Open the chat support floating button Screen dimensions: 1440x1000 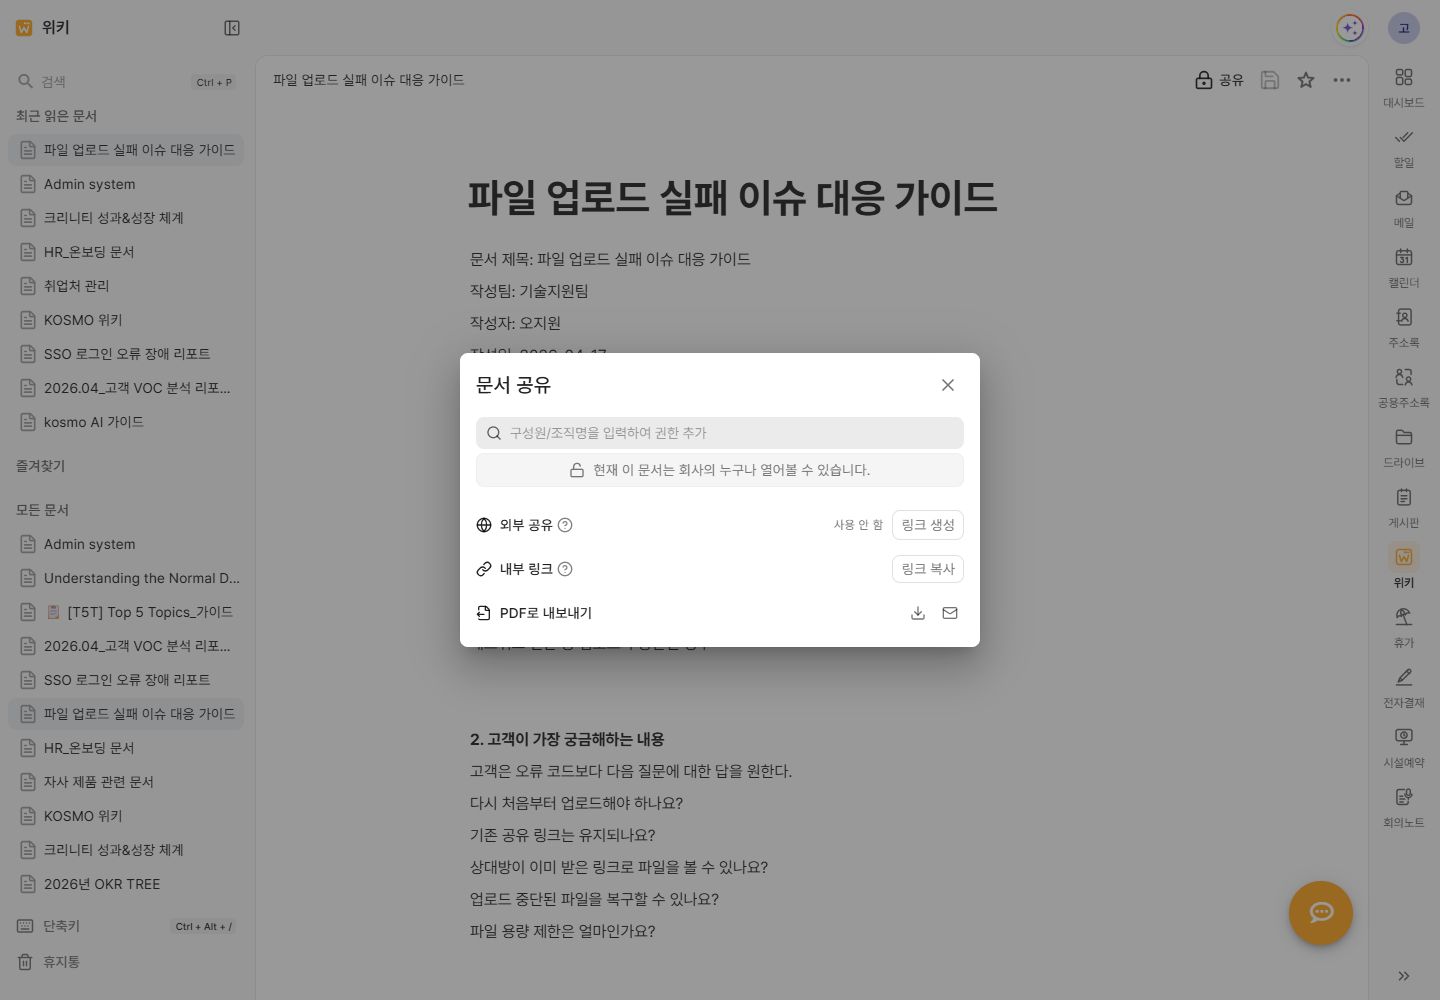click(1321, 912)
